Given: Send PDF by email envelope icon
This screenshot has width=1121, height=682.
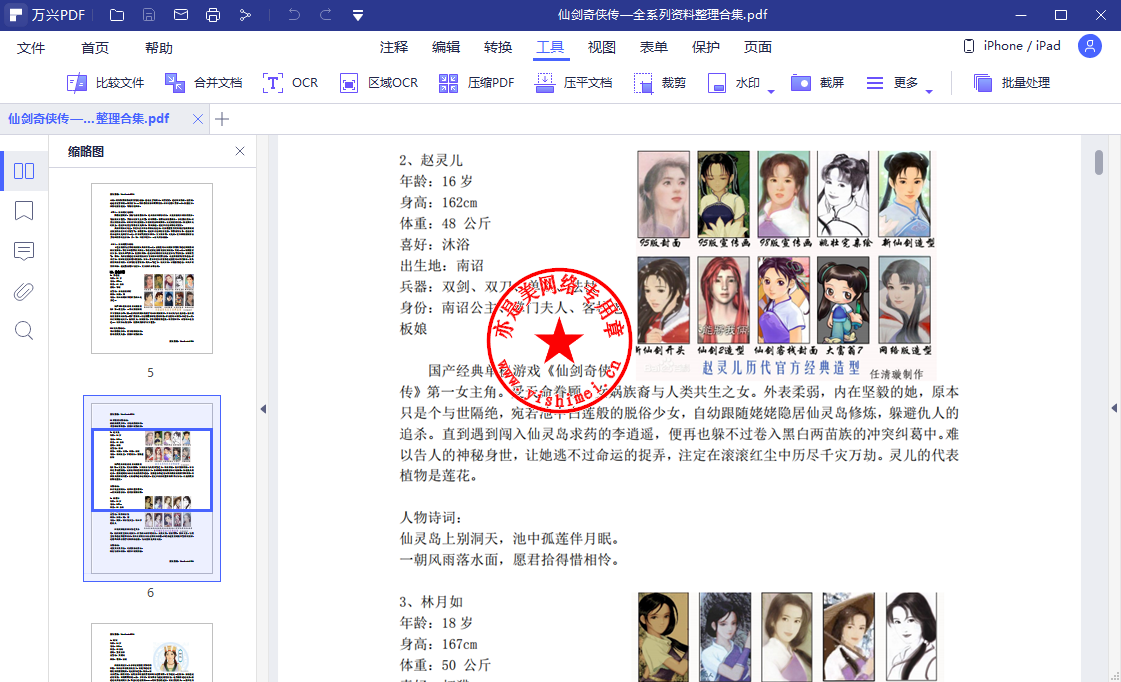Looking at the screenshot, I should point(181,15).
